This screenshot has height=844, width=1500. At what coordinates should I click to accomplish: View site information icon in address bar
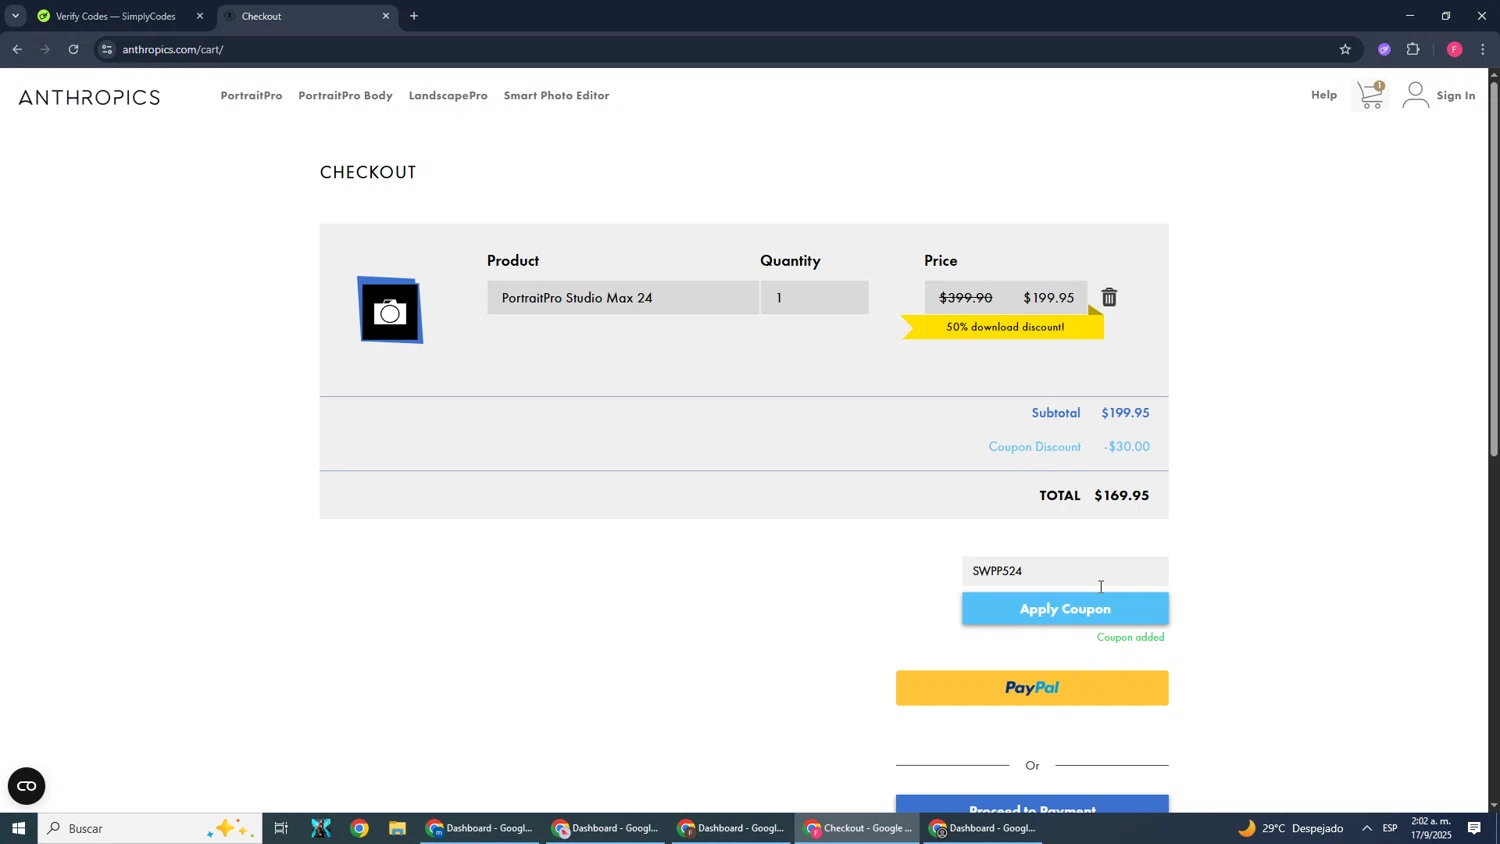pyautogui.click(x=107, y=49)
